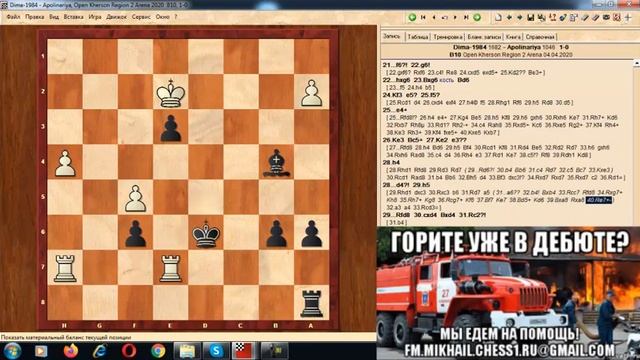This screenshot has width=640, height=360.
Task: Select the white pawn on a2
Action: (x=311, y=93)
